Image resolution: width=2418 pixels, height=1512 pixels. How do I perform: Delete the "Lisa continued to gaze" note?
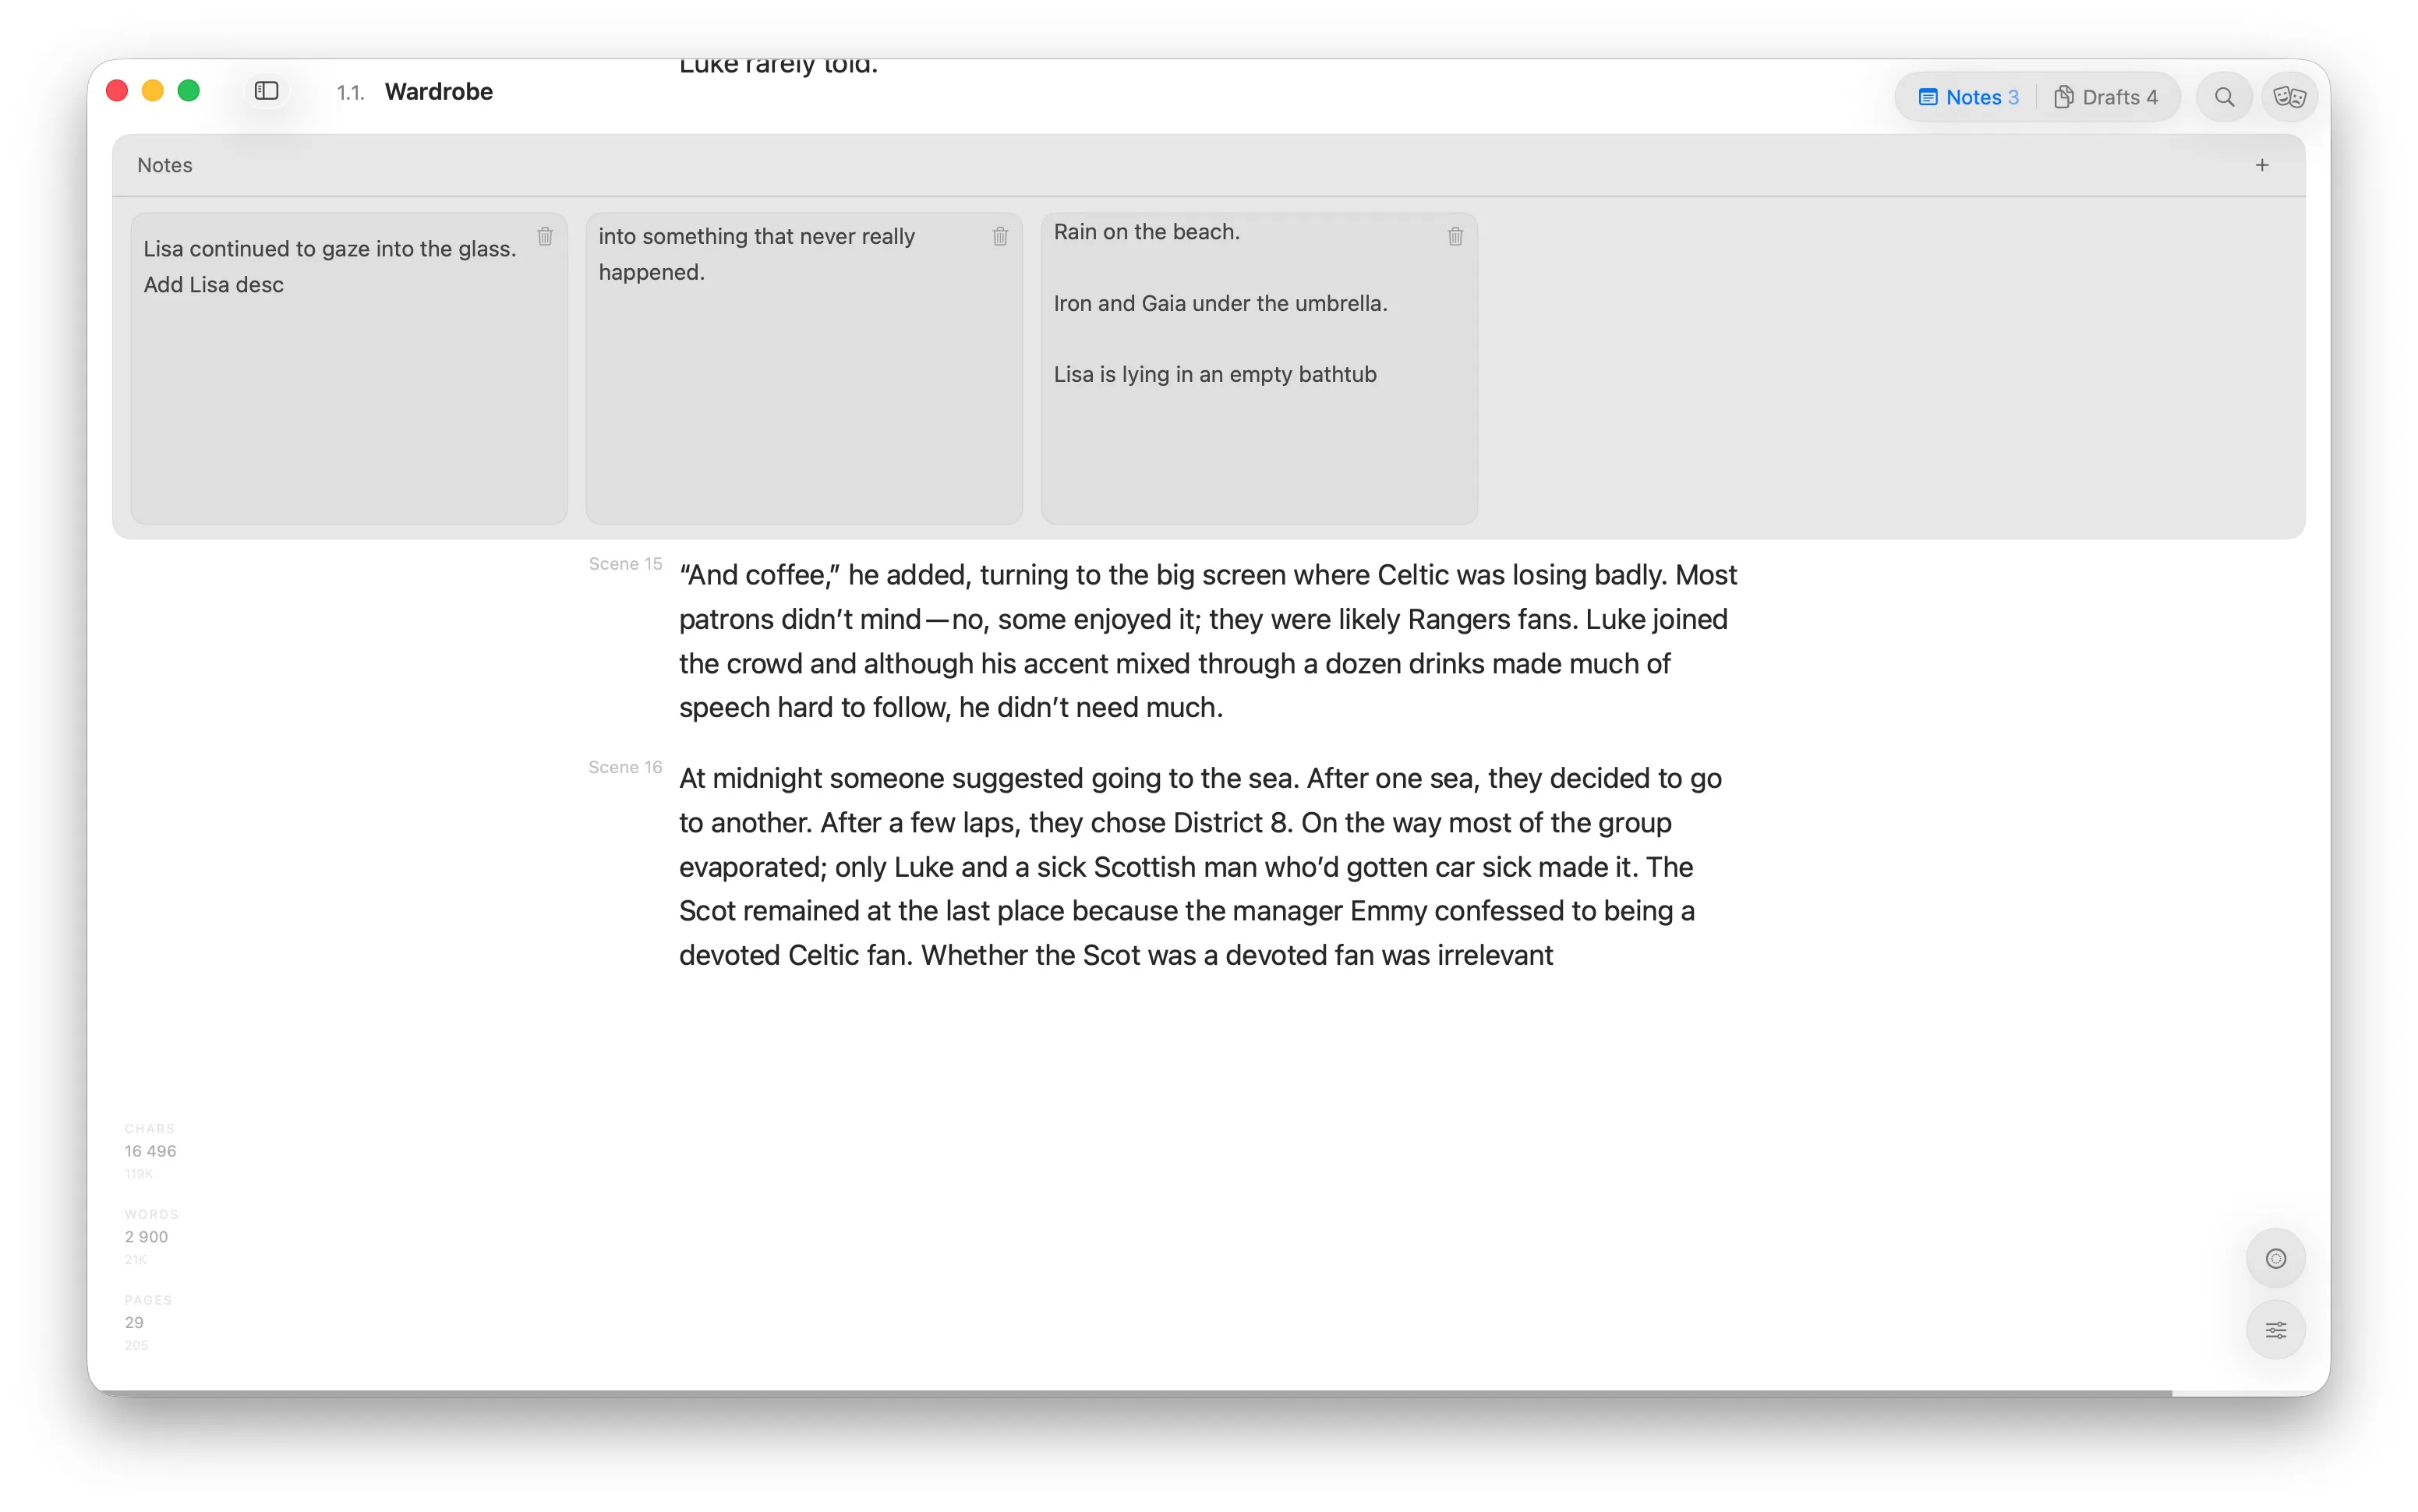point(545,237)
